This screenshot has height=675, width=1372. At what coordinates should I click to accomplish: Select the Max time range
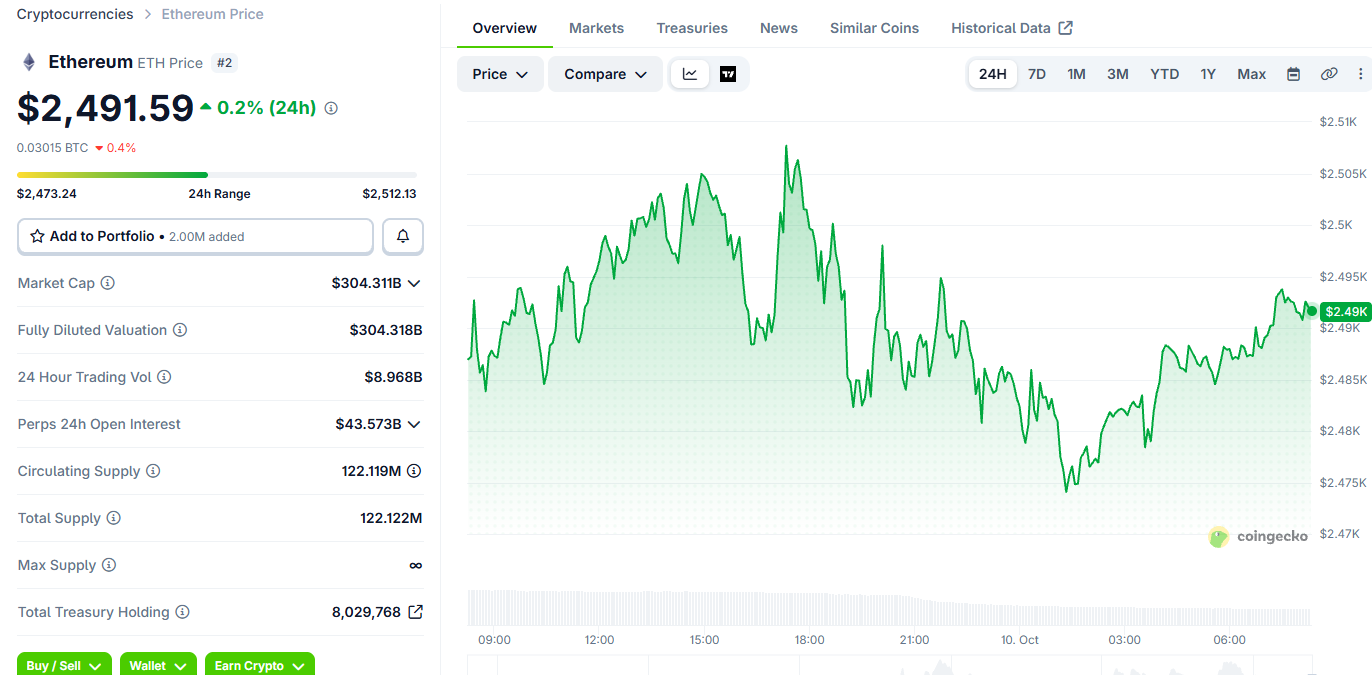(1251, 74)
